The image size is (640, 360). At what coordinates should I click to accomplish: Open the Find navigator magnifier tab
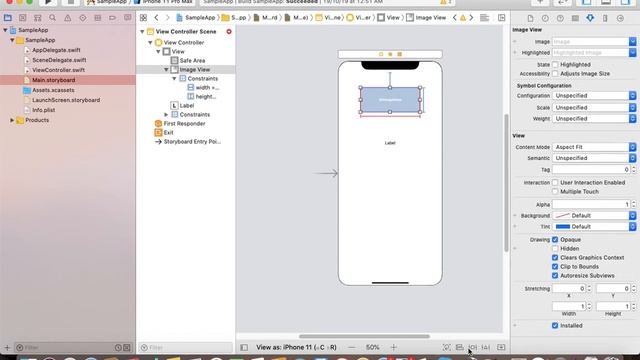click(53, 18)
